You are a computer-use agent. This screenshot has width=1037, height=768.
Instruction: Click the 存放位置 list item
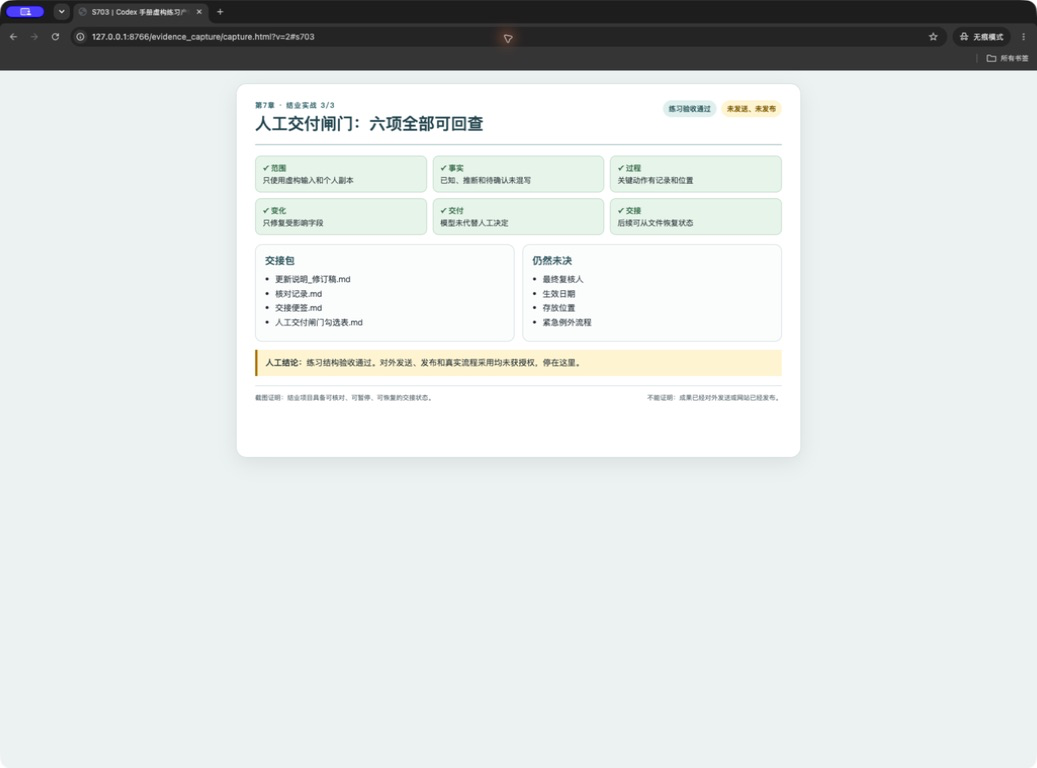point(559,308)
